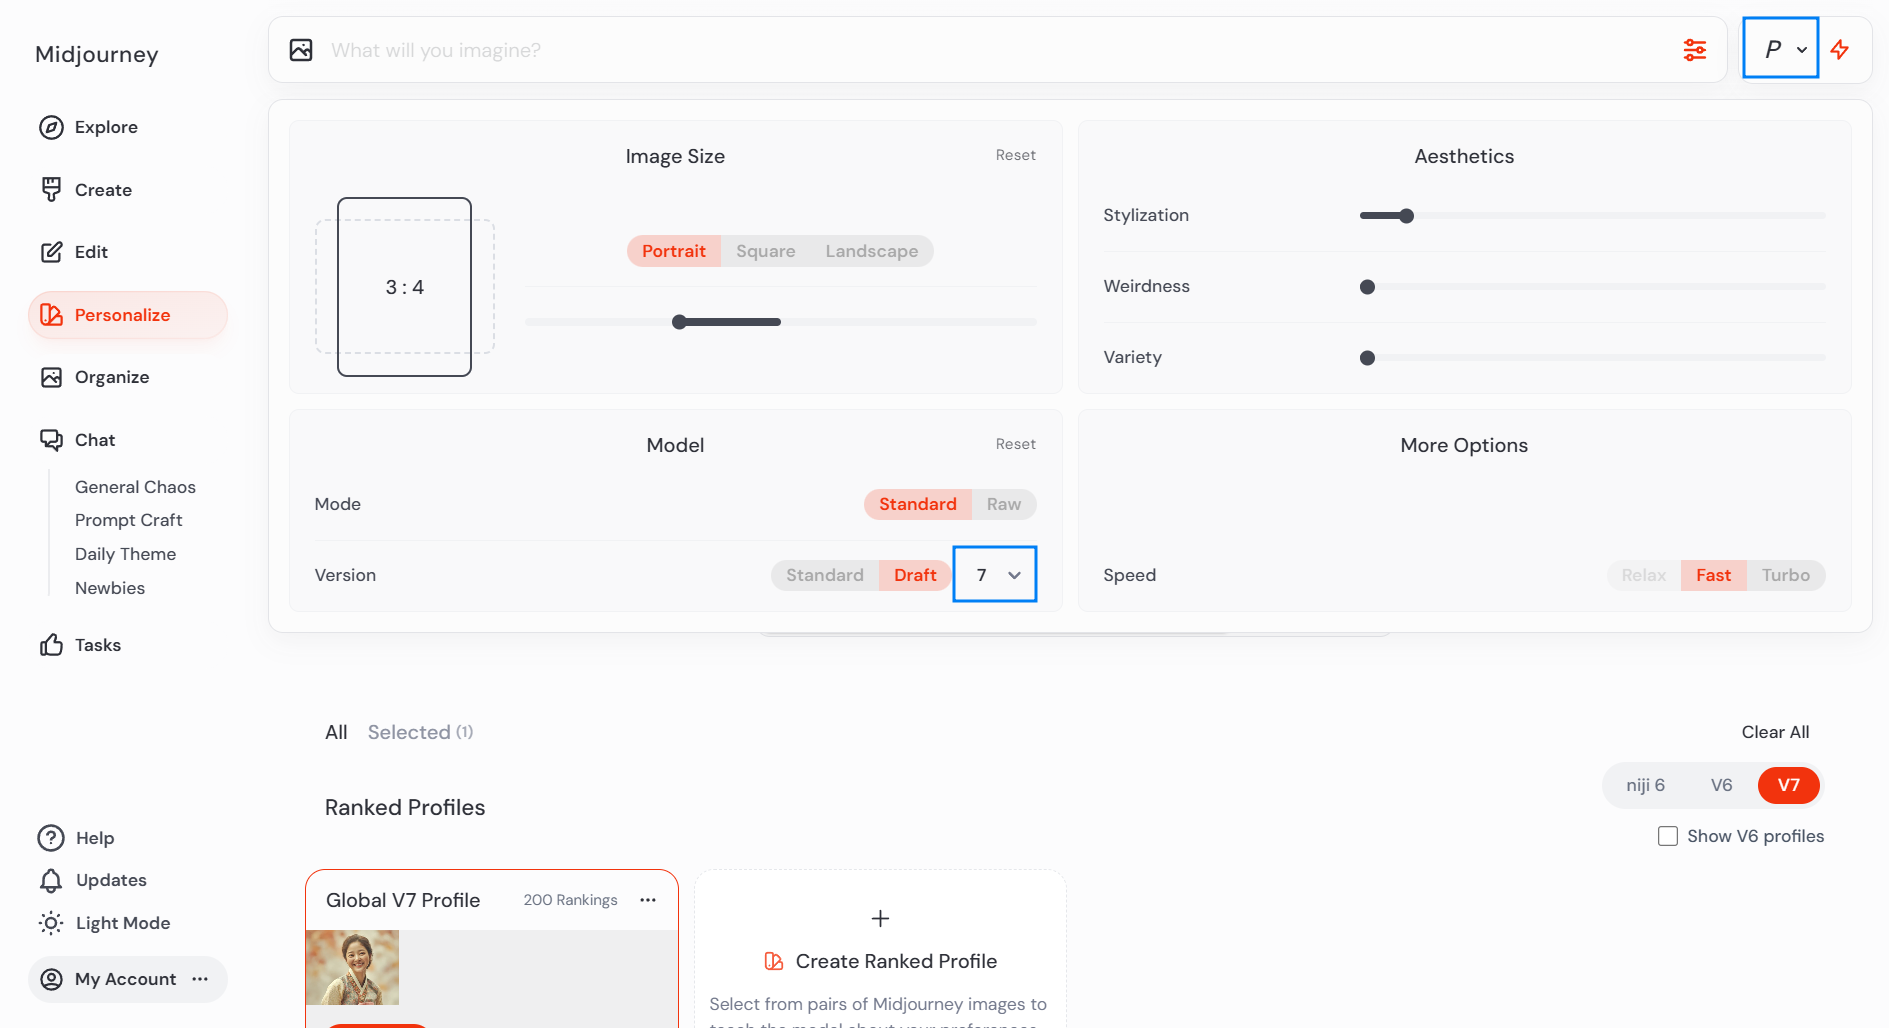Click the Personalize icon in sidebar

(x=51, y=315)
